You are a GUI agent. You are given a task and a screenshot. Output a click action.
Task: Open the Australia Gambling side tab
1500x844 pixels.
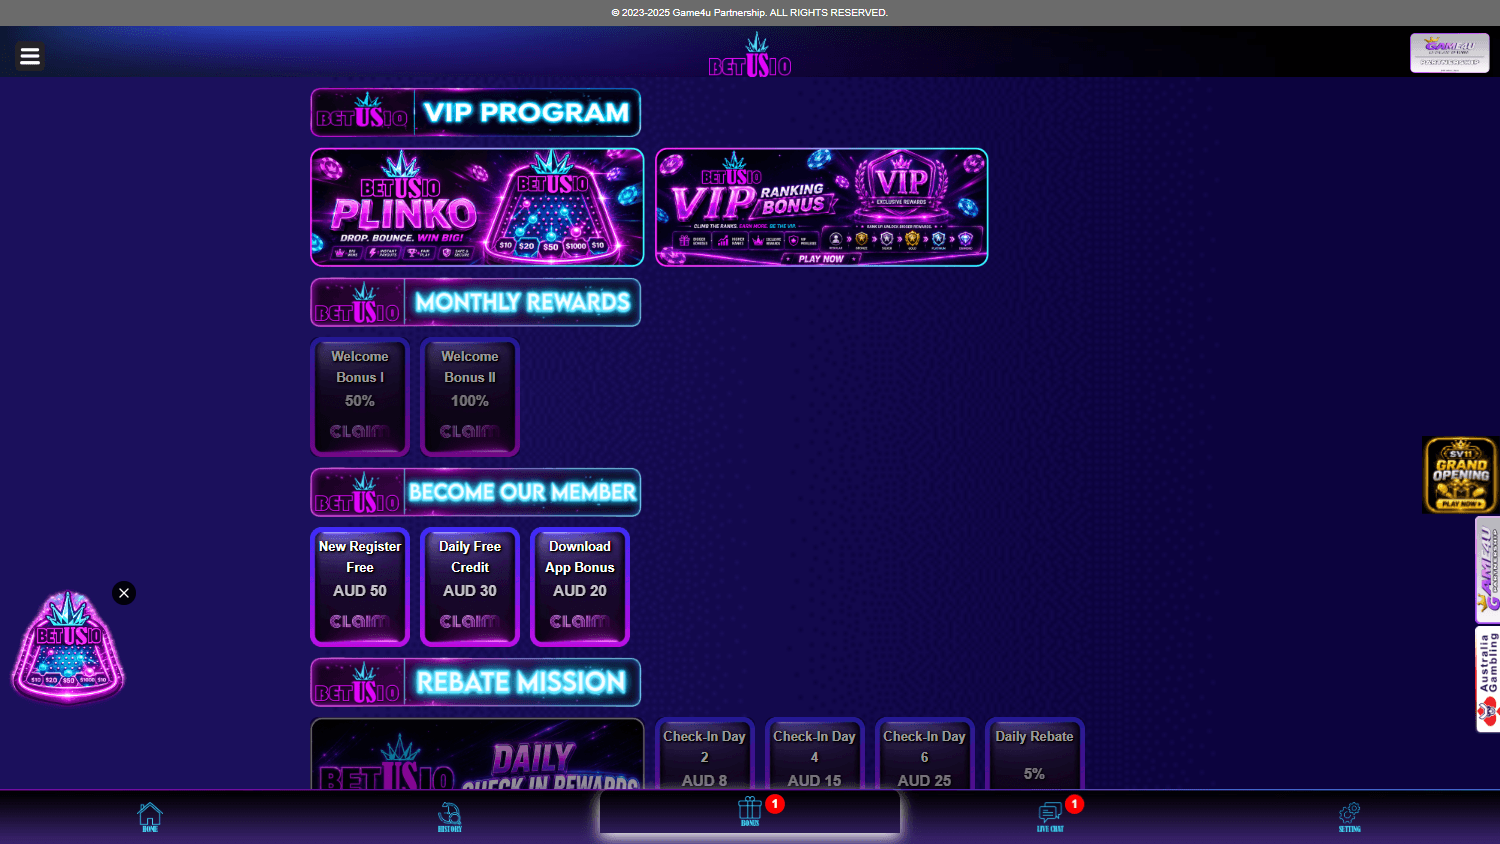click(x=1488, y=679)
